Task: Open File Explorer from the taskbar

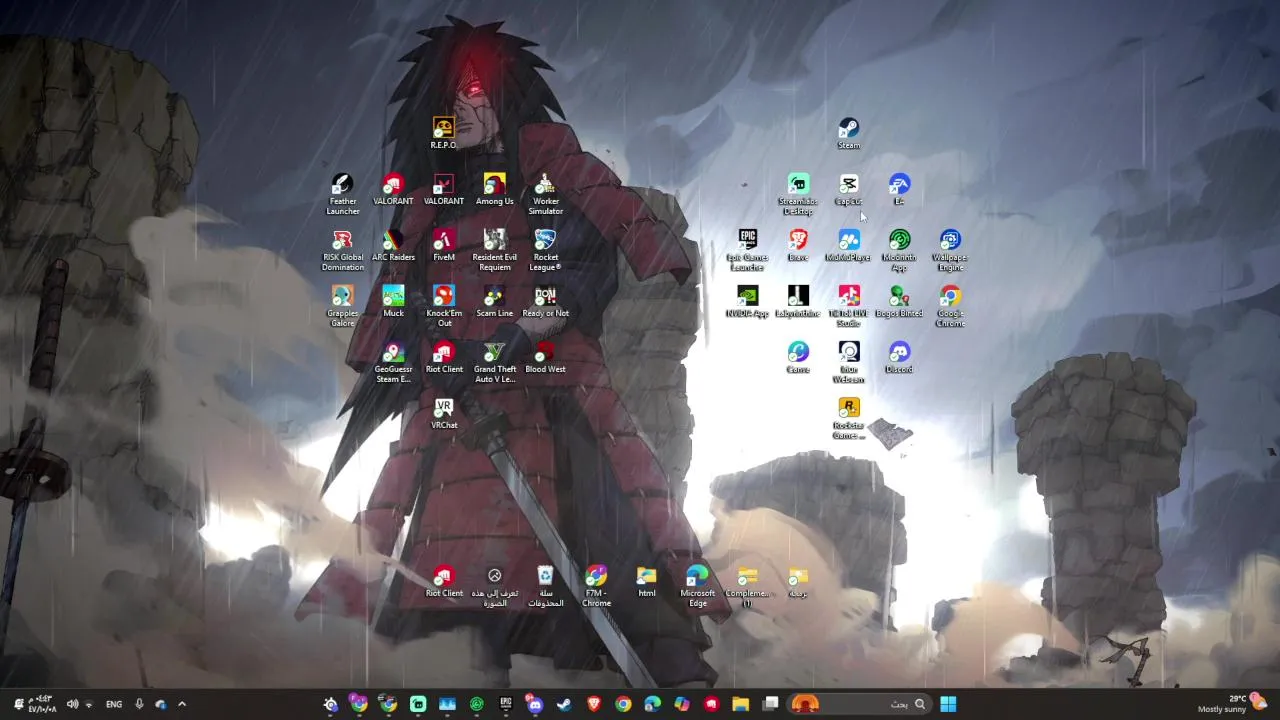Action: click(x=740, y=704)
